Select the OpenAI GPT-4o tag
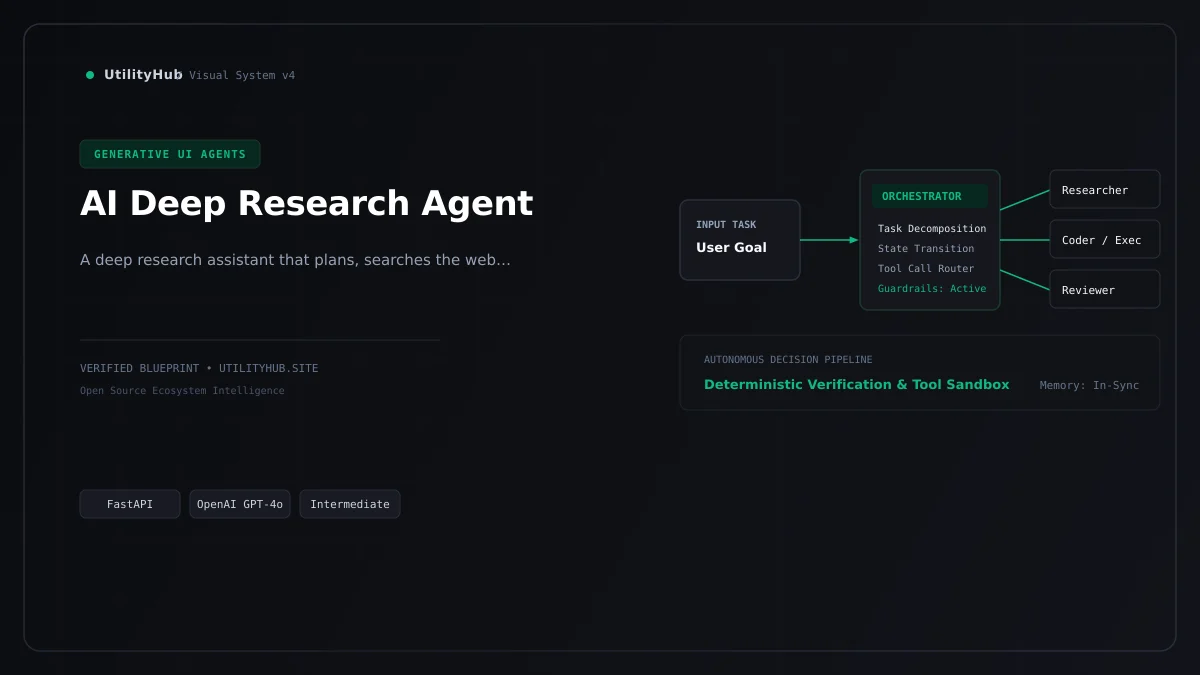Screen dimensions: 1200x675 [x=240, y=504]
